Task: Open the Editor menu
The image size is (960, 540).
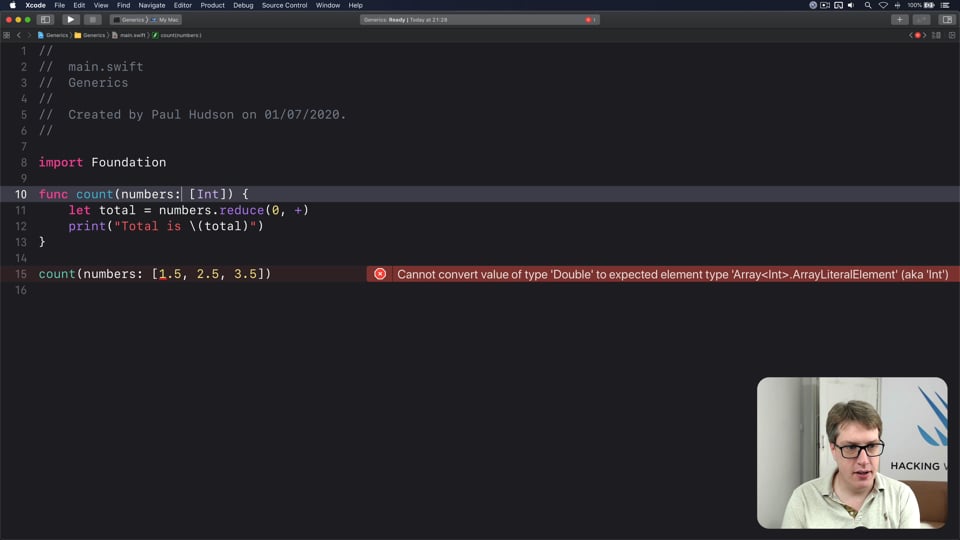Action: tap(182, 5)
